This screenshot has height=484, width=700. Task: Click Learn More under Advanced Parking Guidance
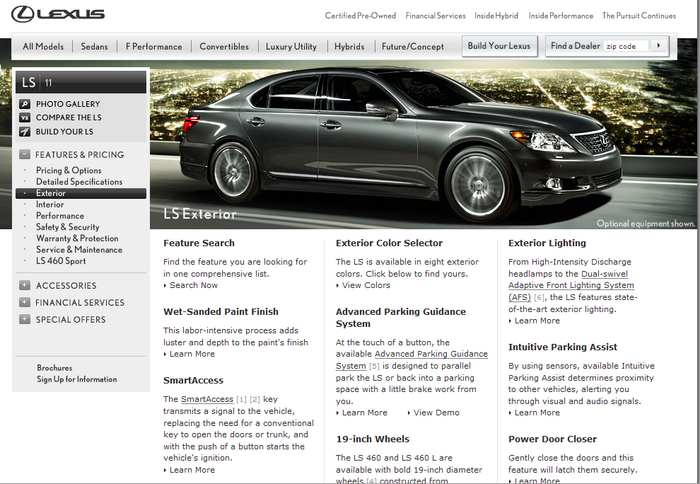point(364,413)
